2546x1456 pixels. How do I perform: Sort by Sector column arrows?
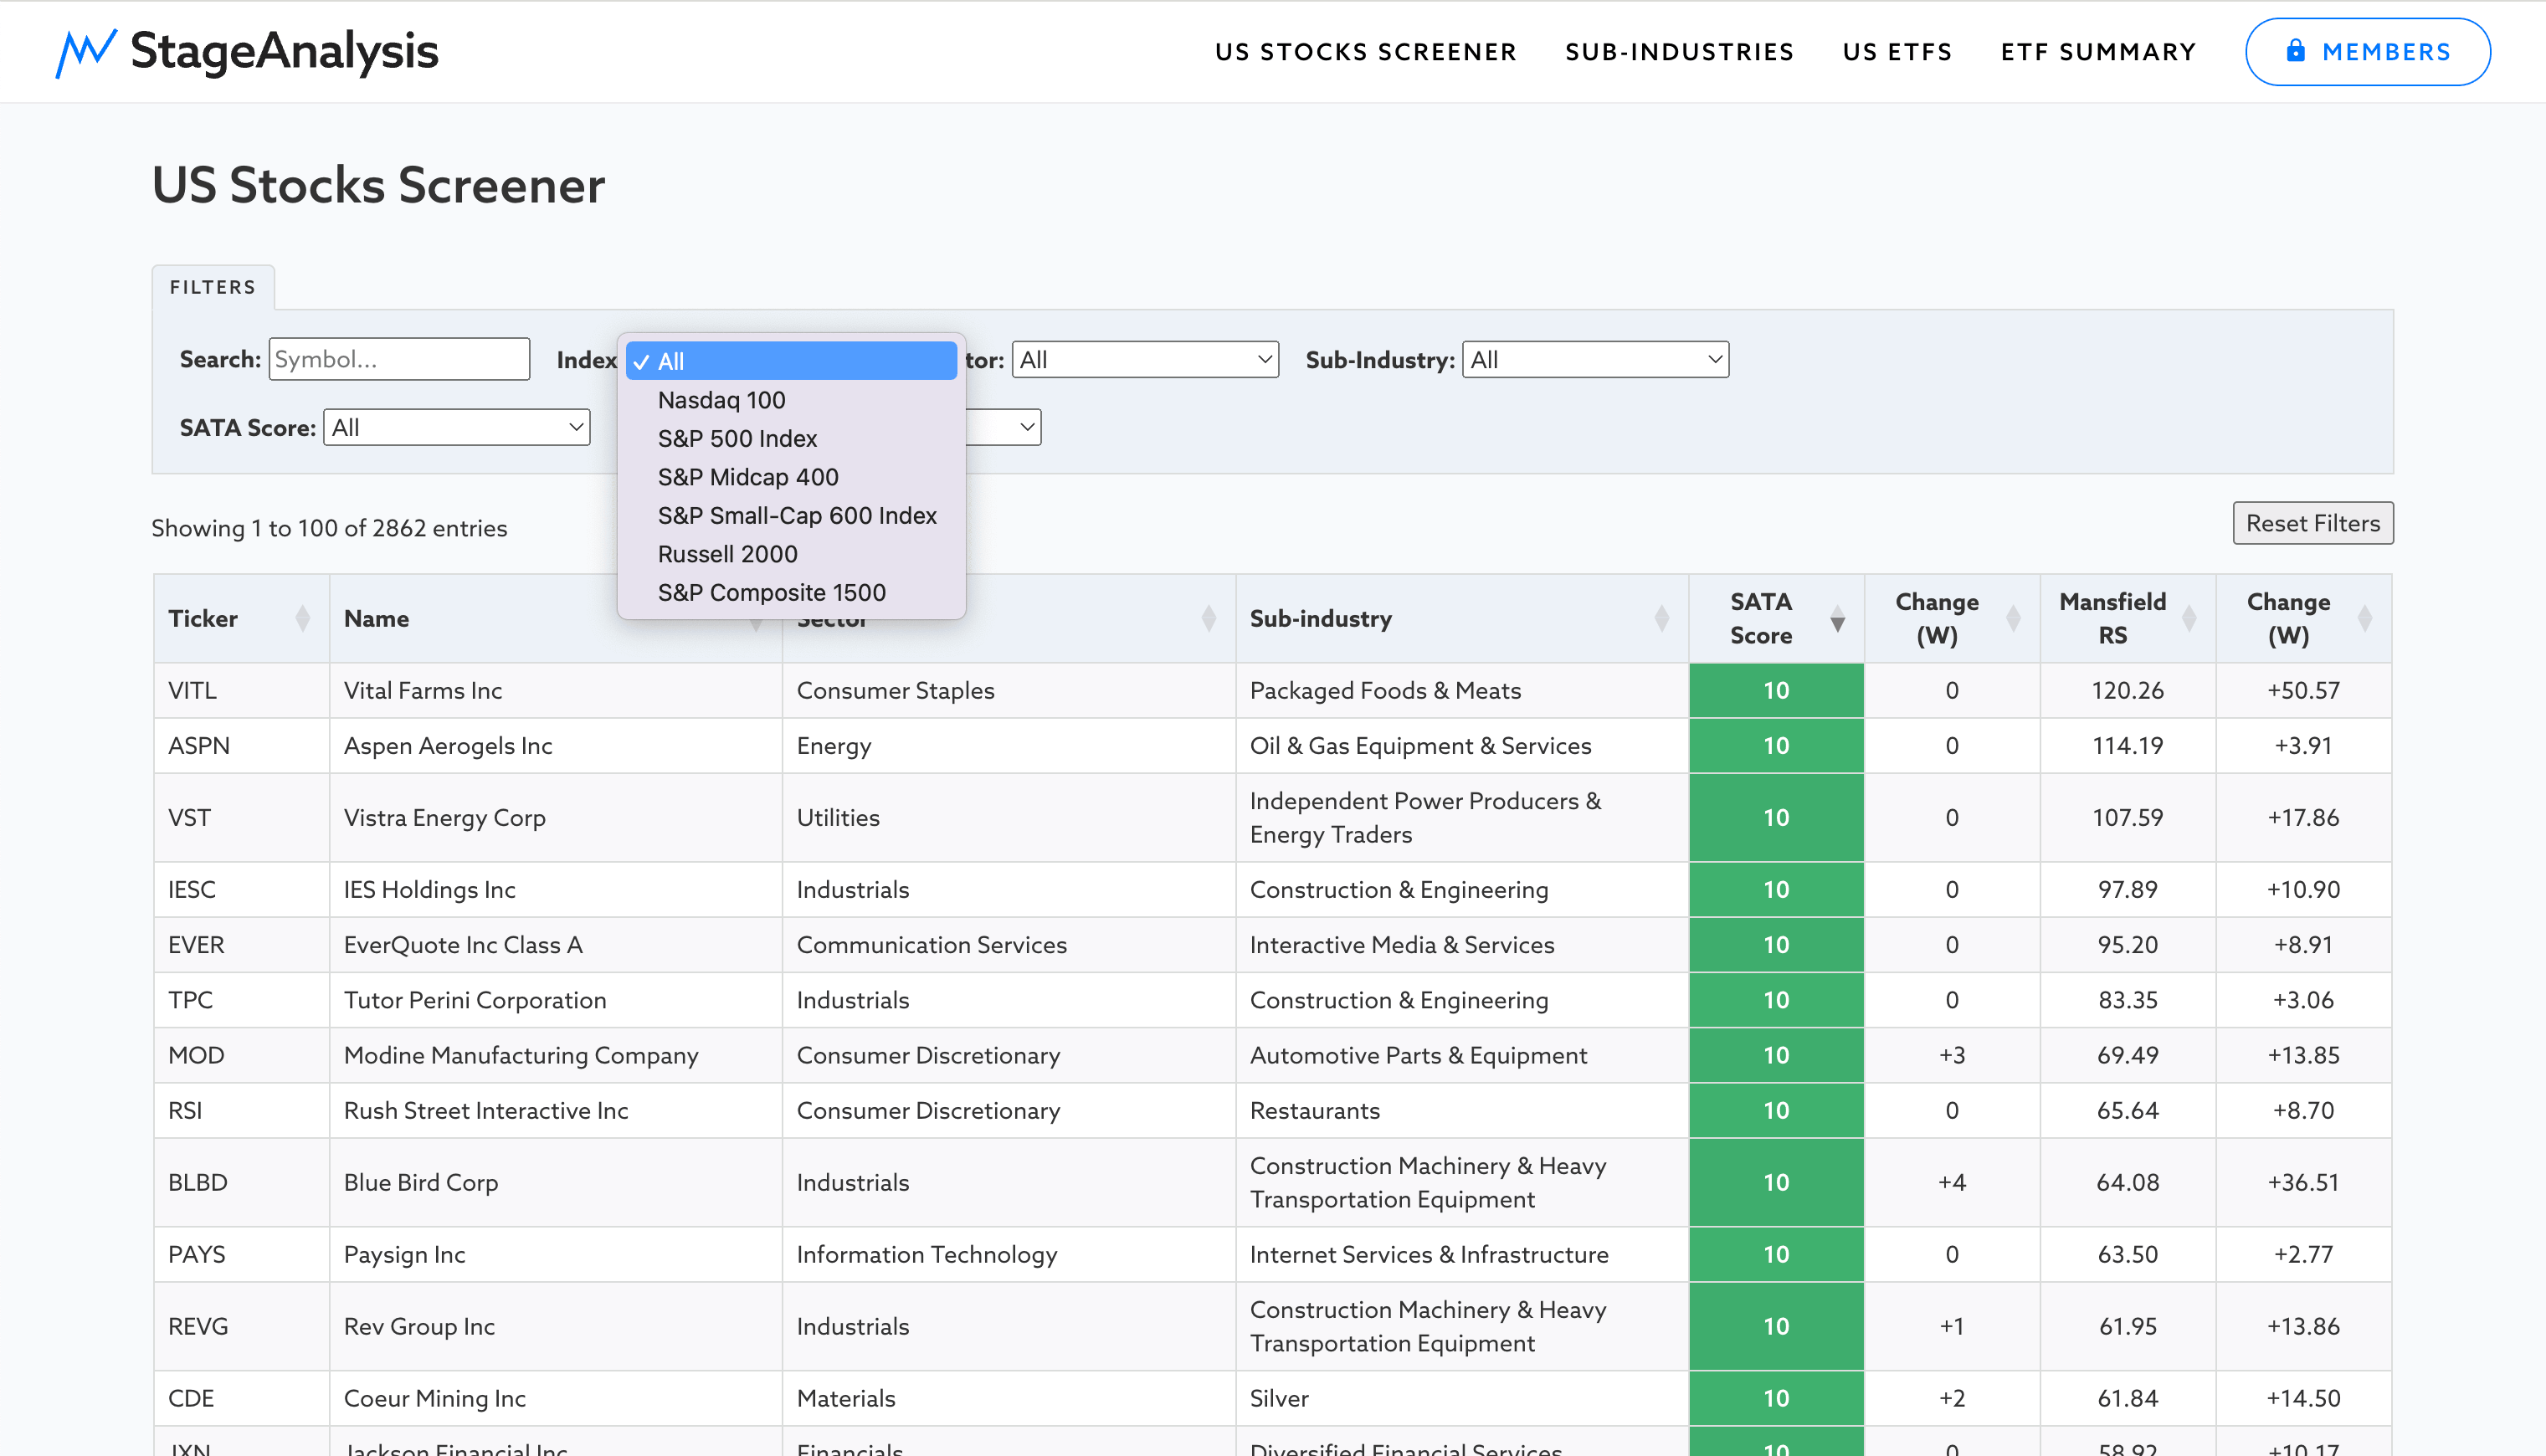1208,619
